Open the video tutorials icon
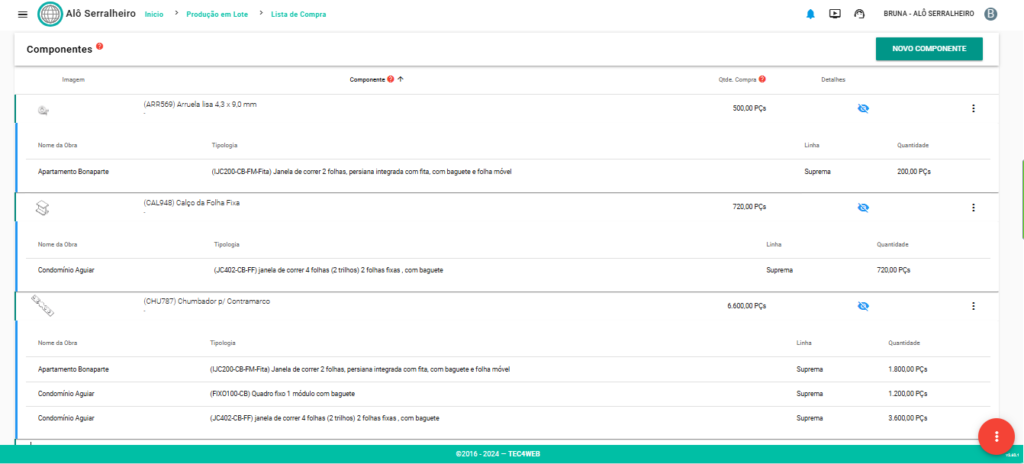Screen dimensions: 1024x464 point(835,14)
